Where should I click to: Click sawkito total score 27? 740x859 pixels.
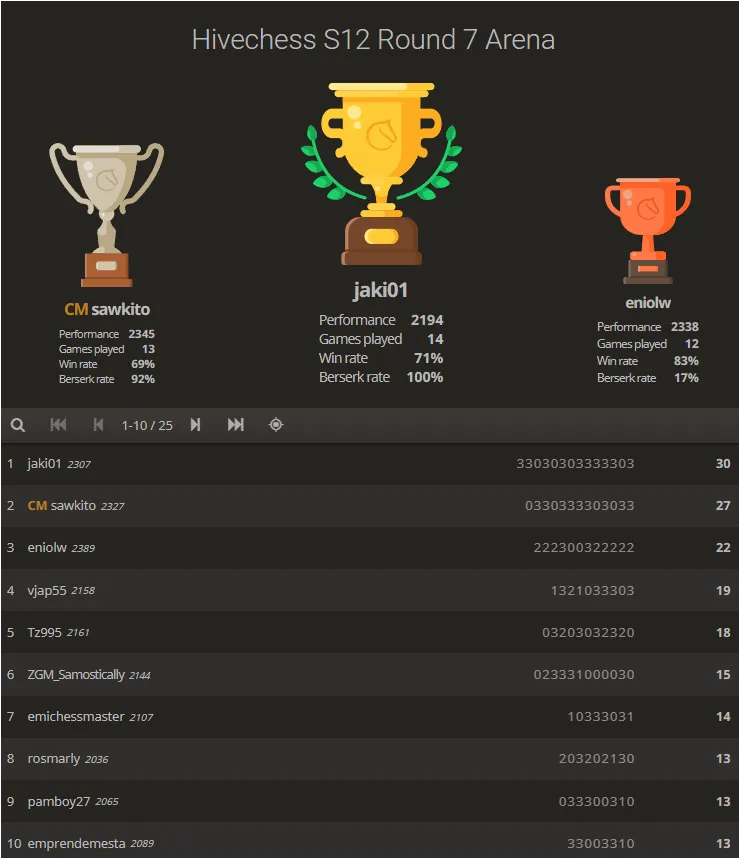tap(723, 506)
